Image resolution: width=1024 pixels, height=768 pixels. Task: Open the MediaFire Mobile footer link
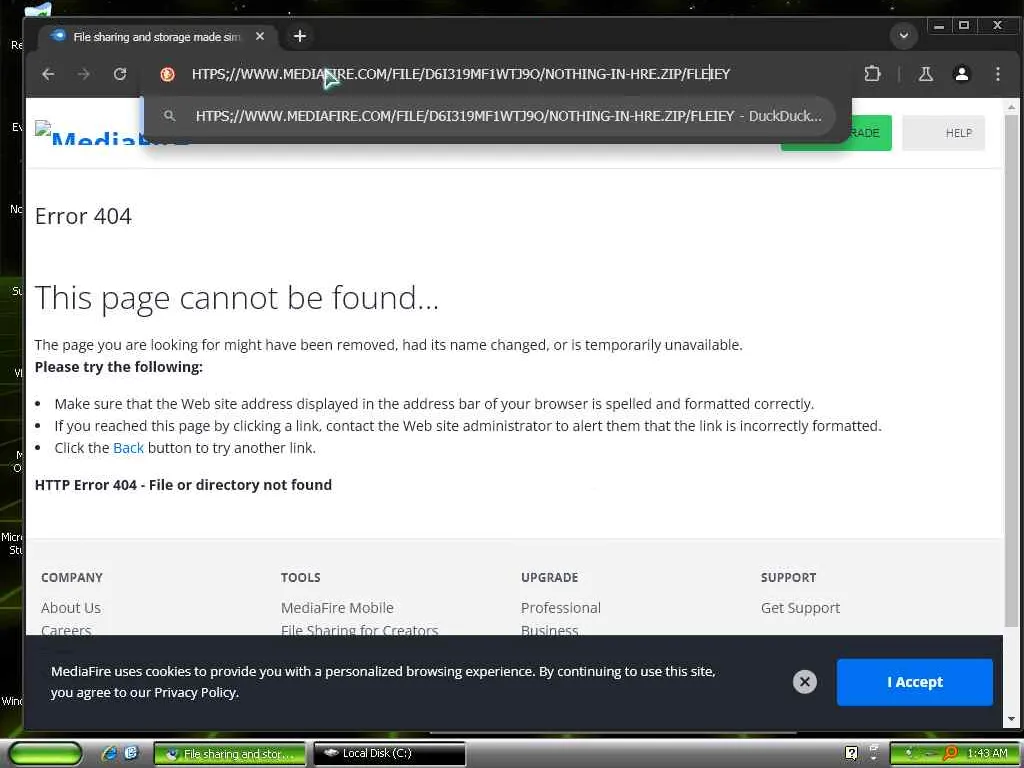(x=337, y=608)
